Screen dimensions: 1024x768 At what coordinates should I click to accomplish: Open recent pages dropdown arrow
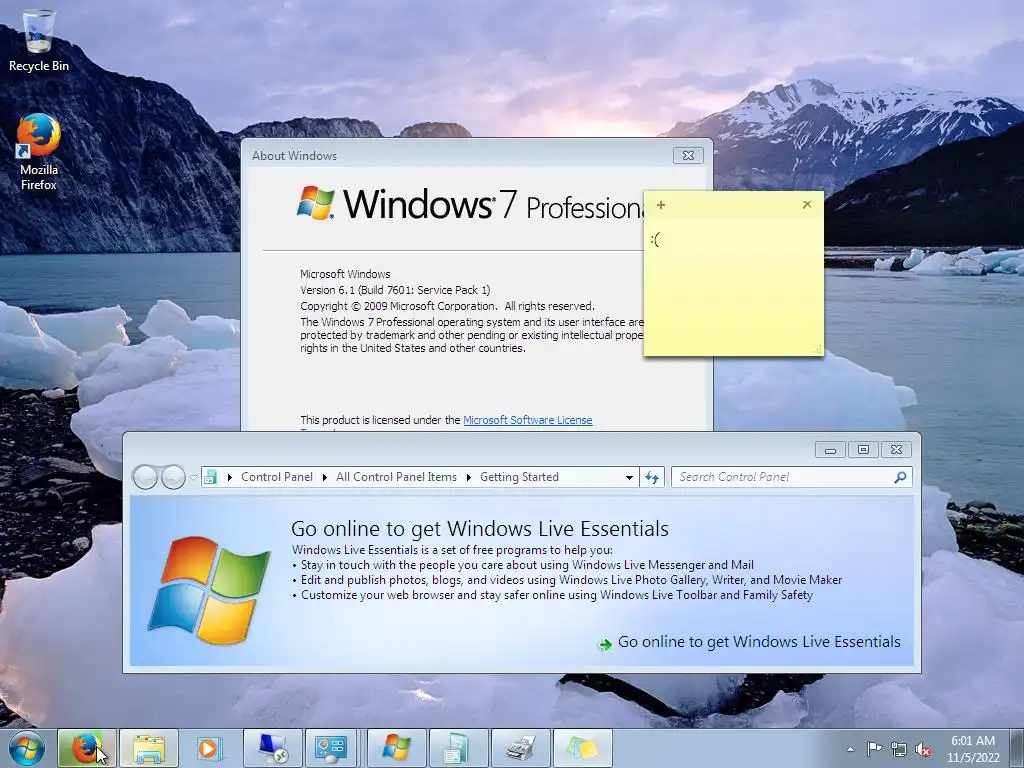193,477
